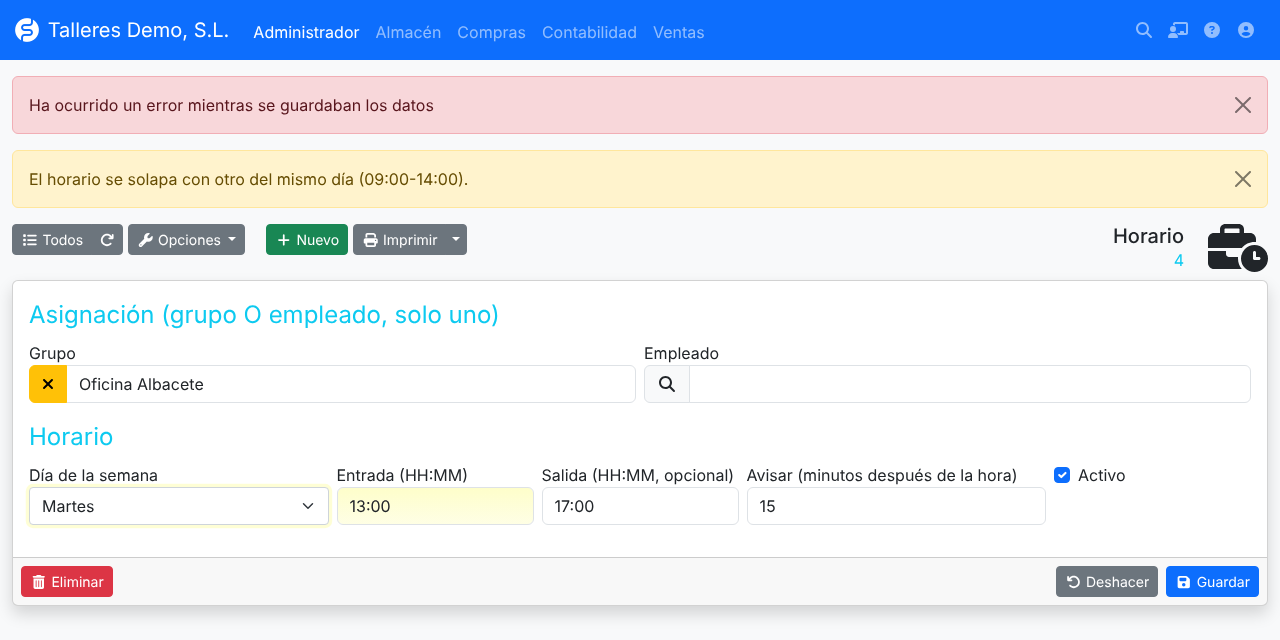1280x640 pixels.
Task: Focus the Avisar minutes field
Action: point(896,506)
